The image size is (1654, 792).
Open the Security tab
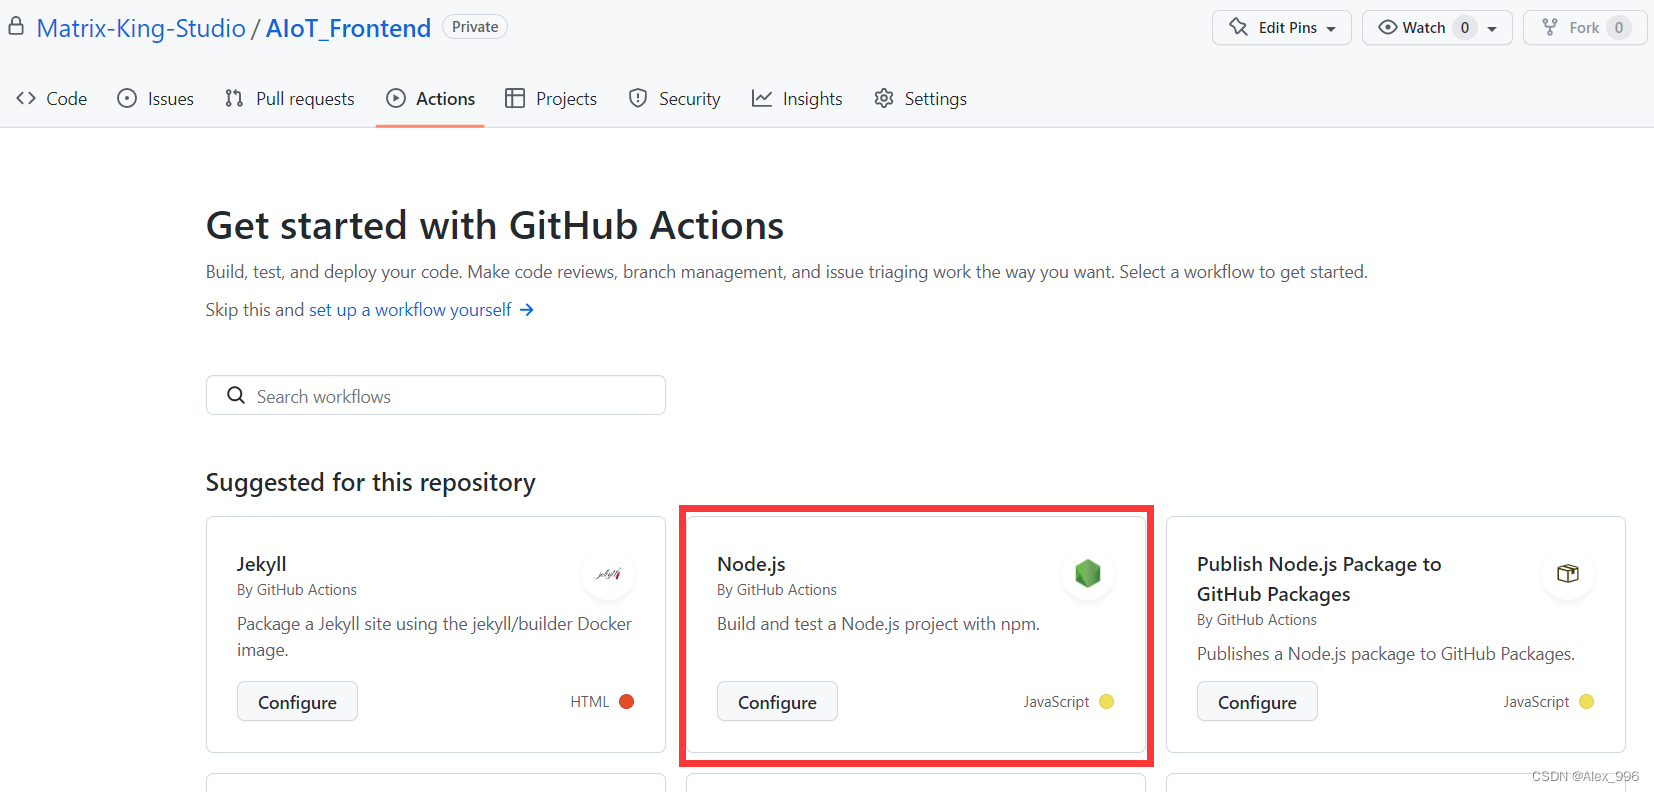click(x=675, y=98)
